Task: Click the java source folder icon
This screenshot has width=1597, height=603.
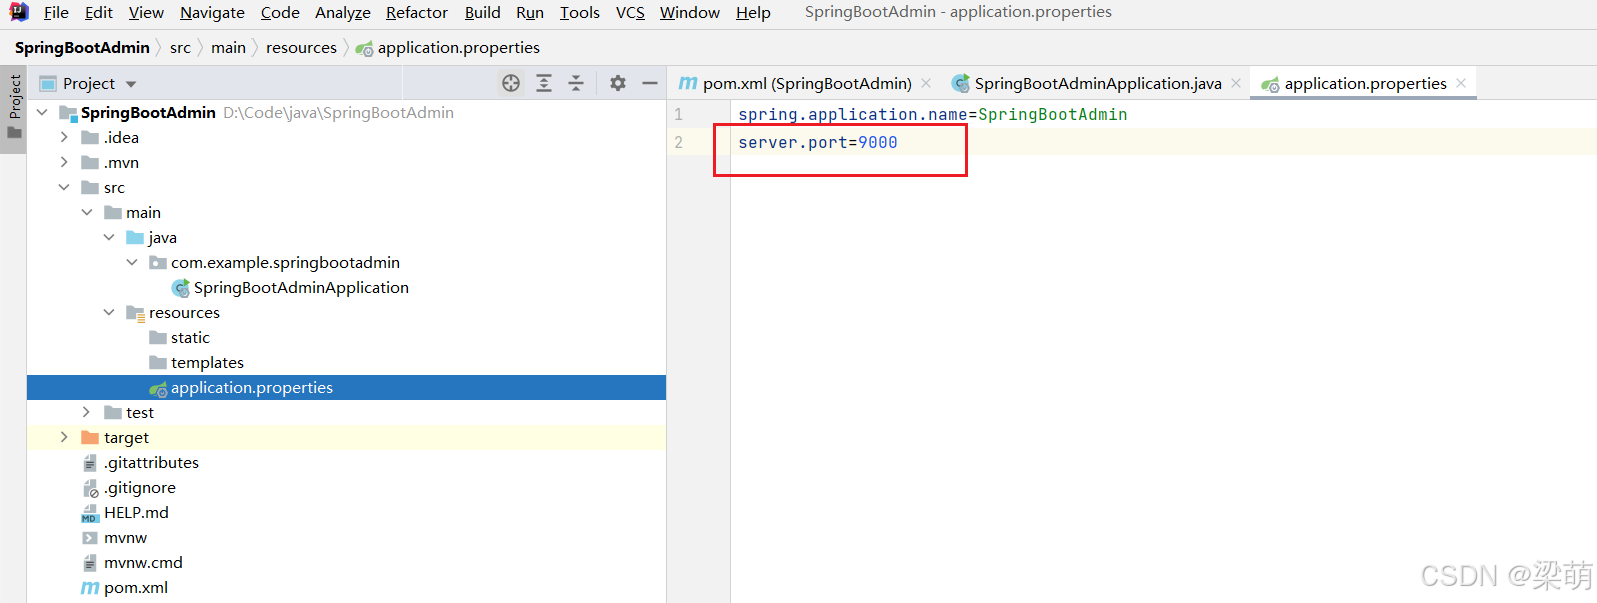Action: click(x=135, y=237)
